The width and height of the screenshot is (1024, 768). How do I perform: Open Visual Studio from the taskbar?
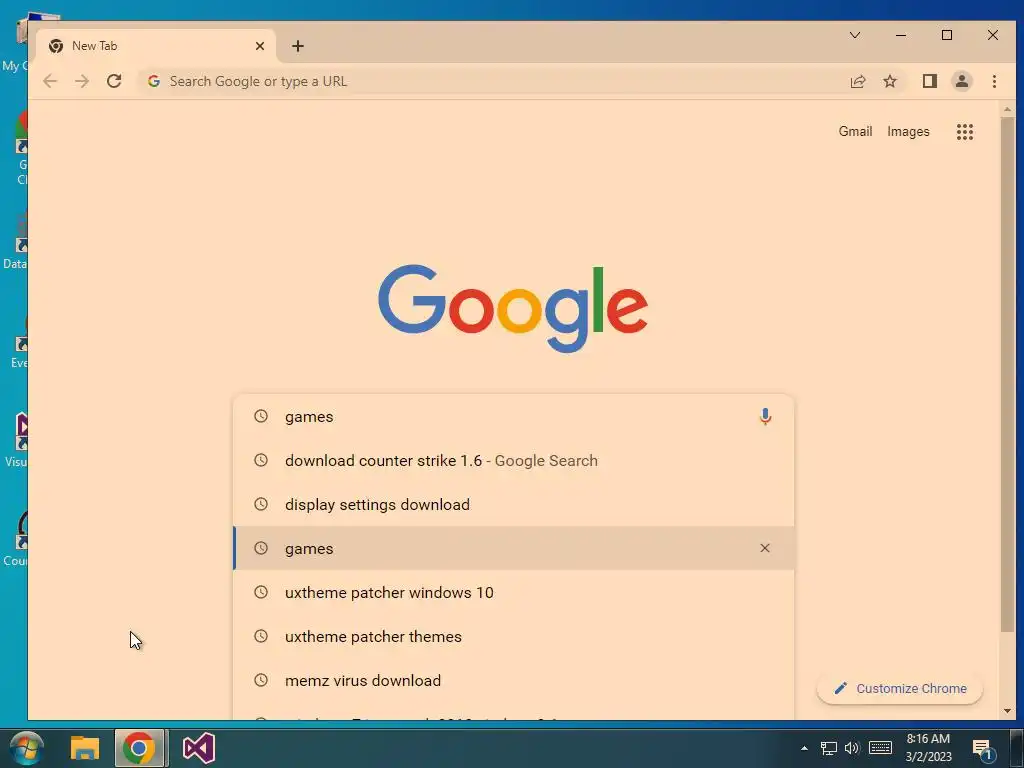coord(199,748)
